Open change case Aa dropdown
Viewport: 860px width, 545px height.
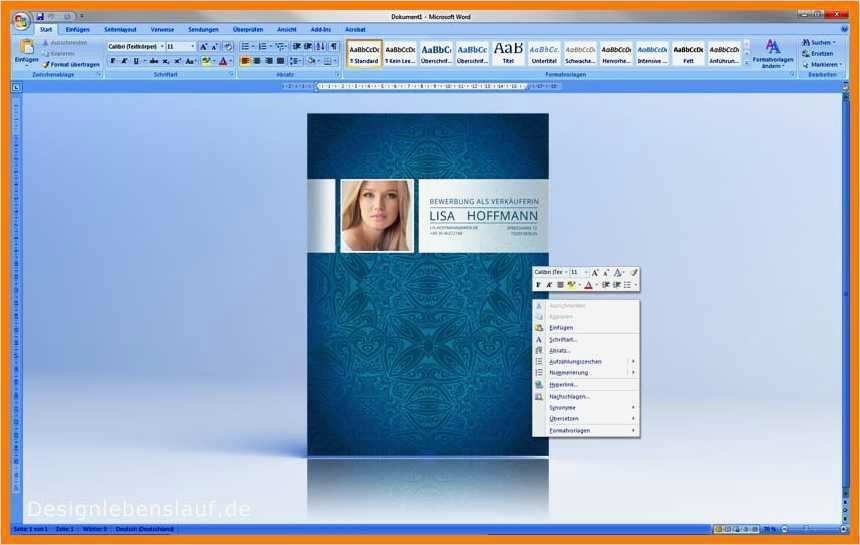(x=190, y=61)
